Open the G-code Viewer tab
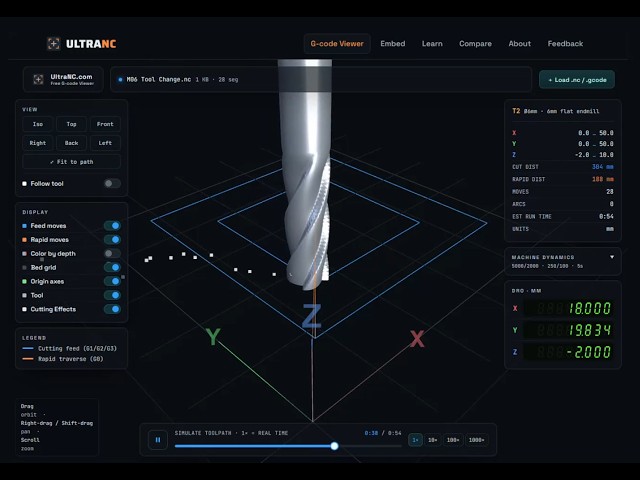Screen dimensions: 640x480 click(x=337, y=44)
